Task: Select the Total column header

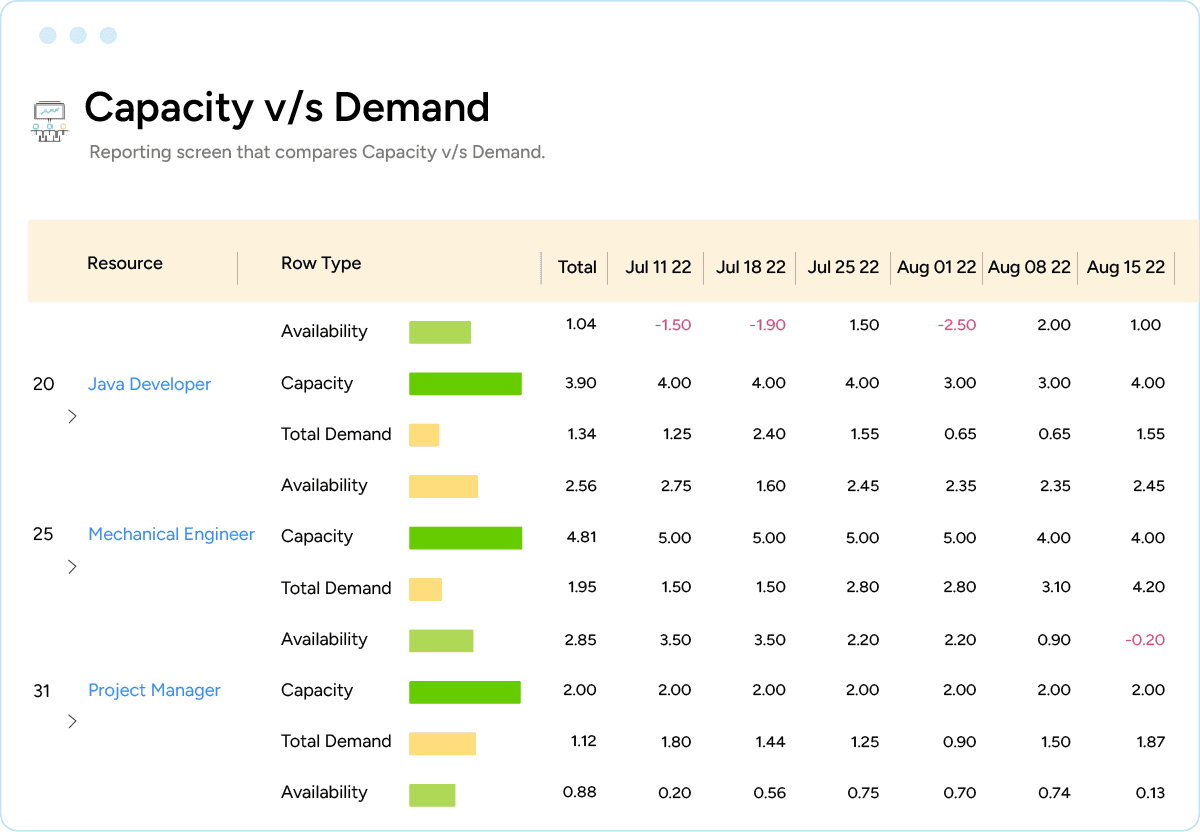Action: tap(577, 267)
